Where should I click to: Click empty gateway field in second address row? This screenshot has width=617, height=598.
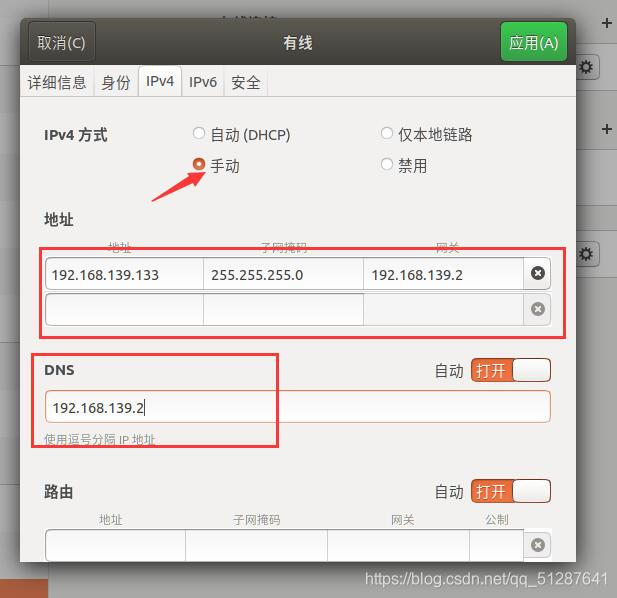coord(443,310)
